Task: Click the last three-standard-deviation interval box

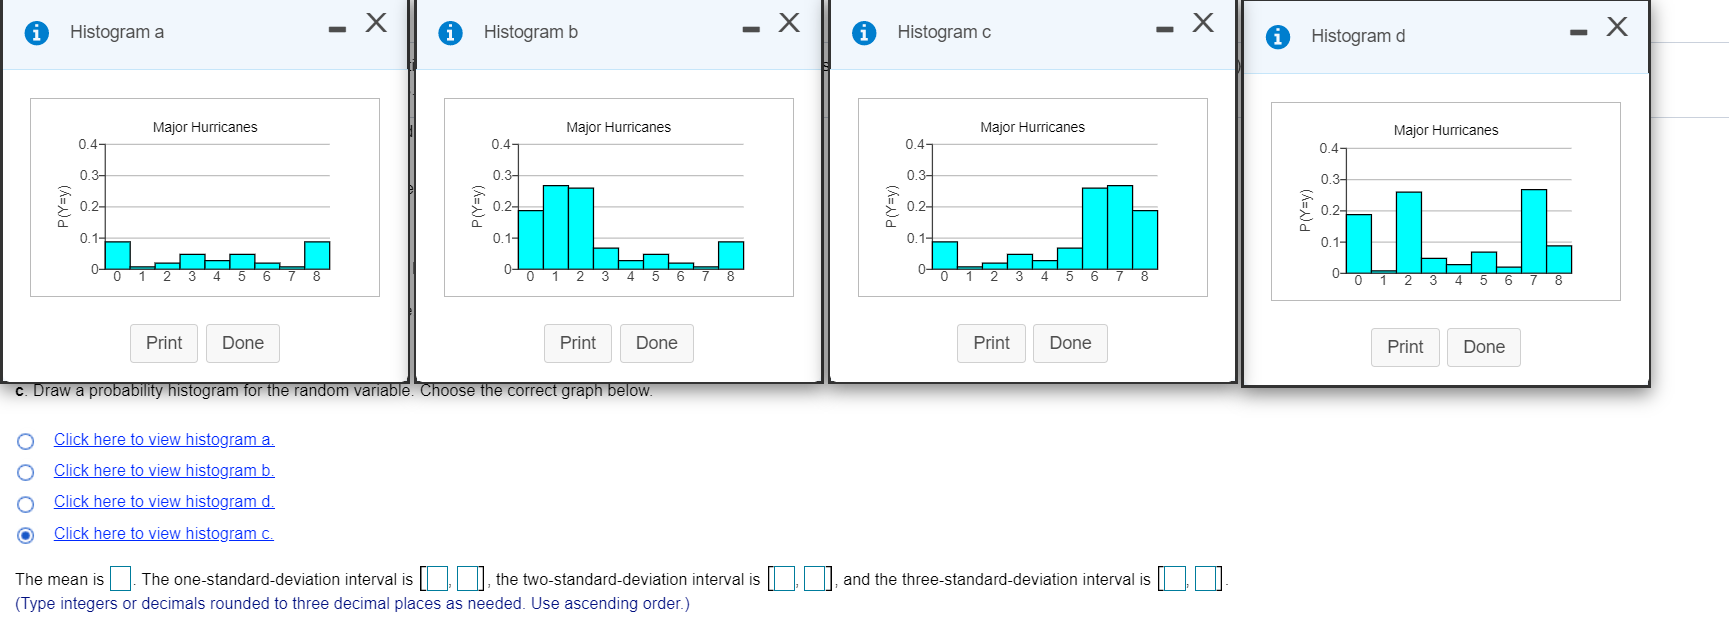Action: pyautogui.click(x=1206, y=579)
